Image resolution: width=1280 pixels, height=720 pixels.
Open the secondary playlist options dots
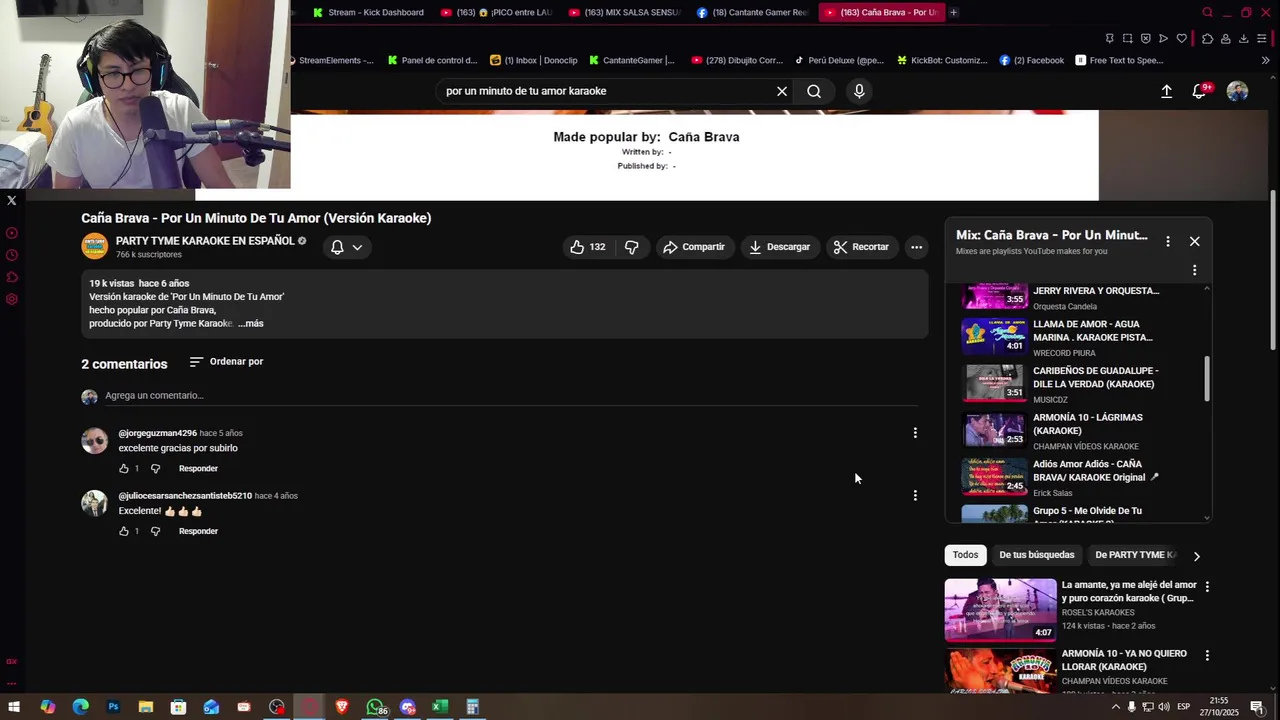pos(1194,270)
